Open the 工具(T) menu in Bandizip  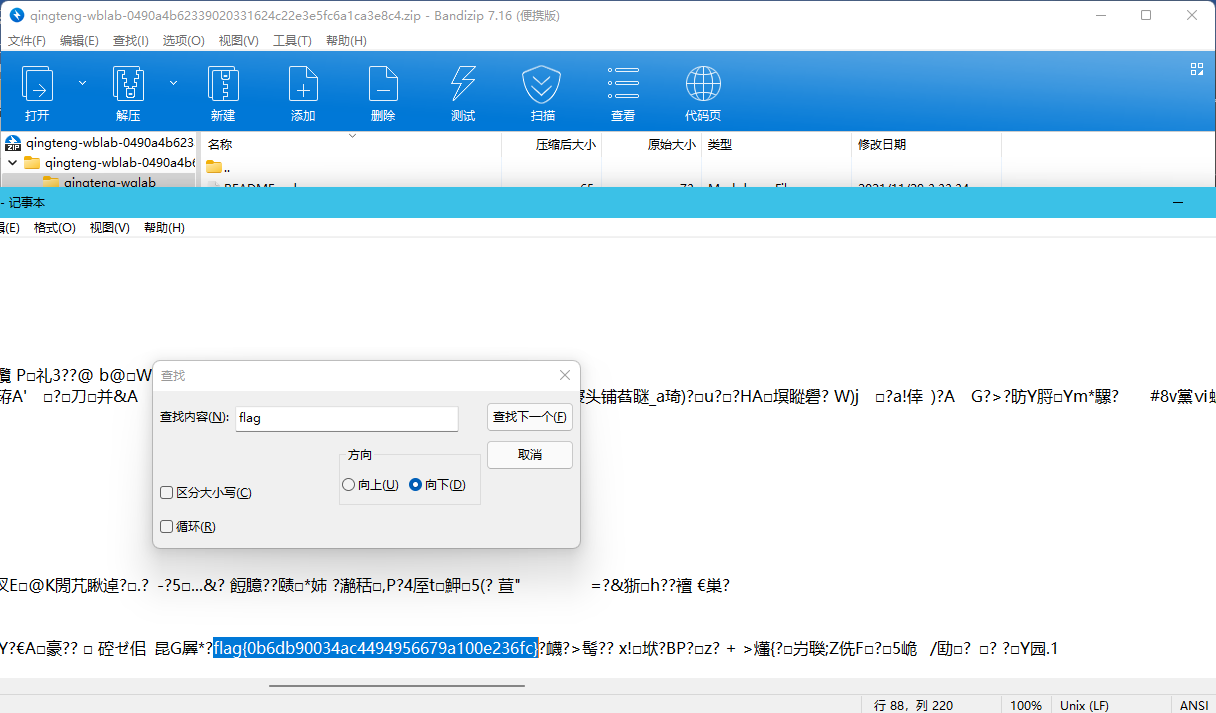[x=292, y=40]
